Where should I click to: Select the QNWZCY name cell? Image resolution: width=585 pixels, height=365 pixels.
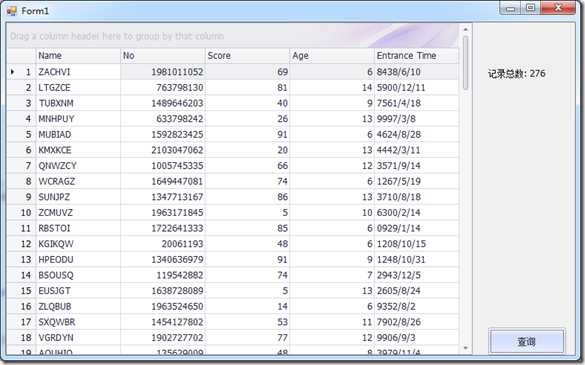pyautogui.click(x=78, y=166)
